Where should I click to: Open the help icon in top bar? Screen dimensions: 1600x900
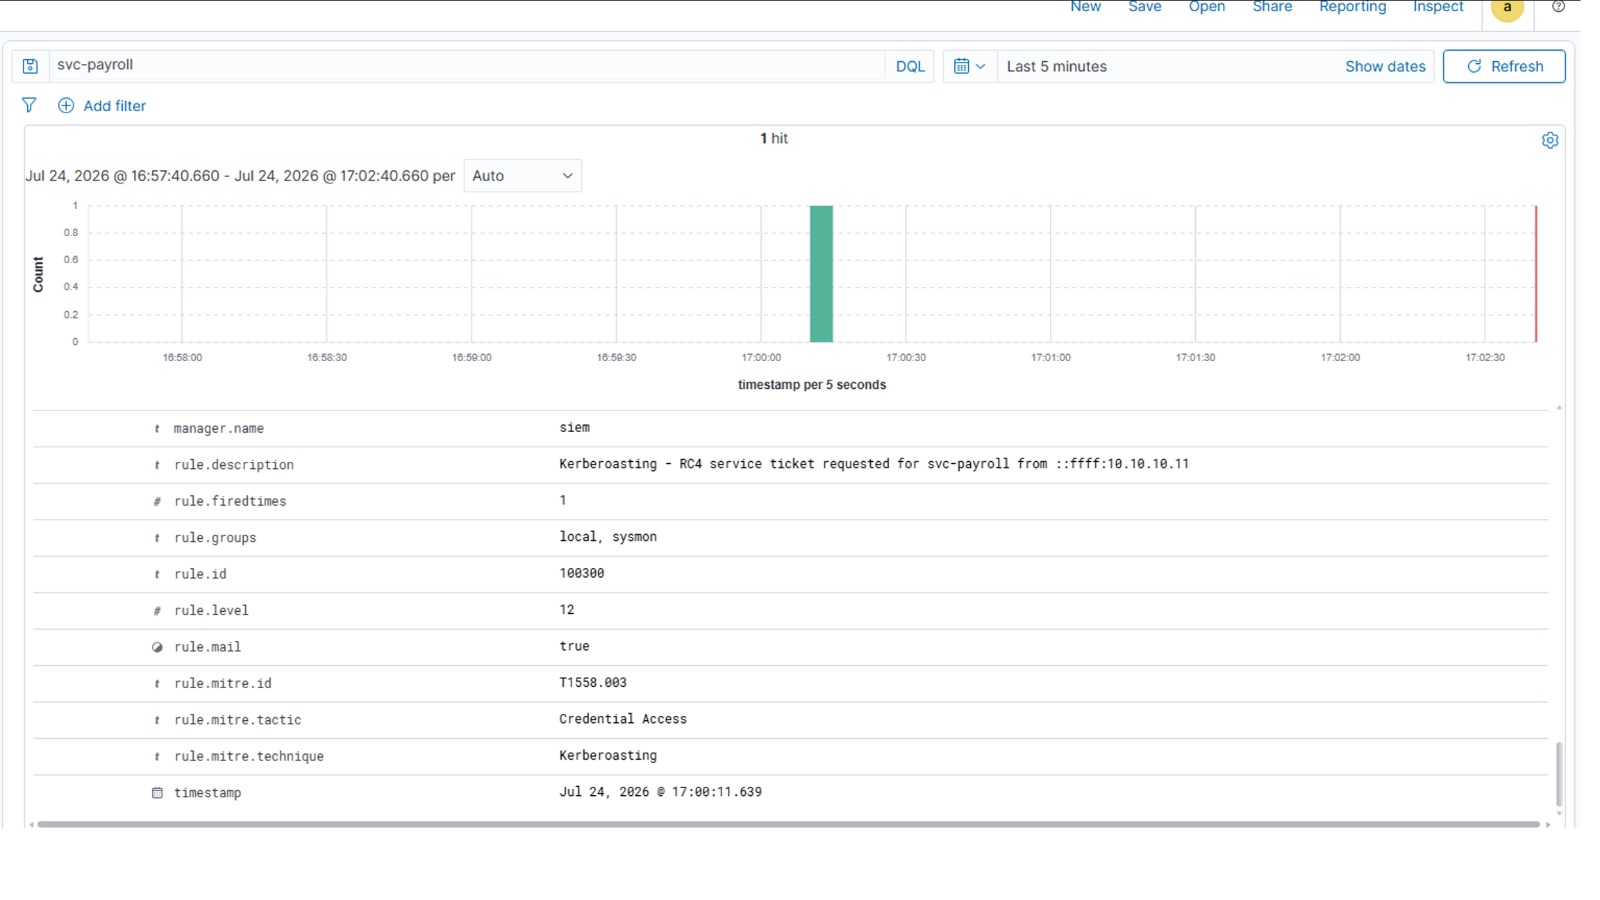[1558, 7]
